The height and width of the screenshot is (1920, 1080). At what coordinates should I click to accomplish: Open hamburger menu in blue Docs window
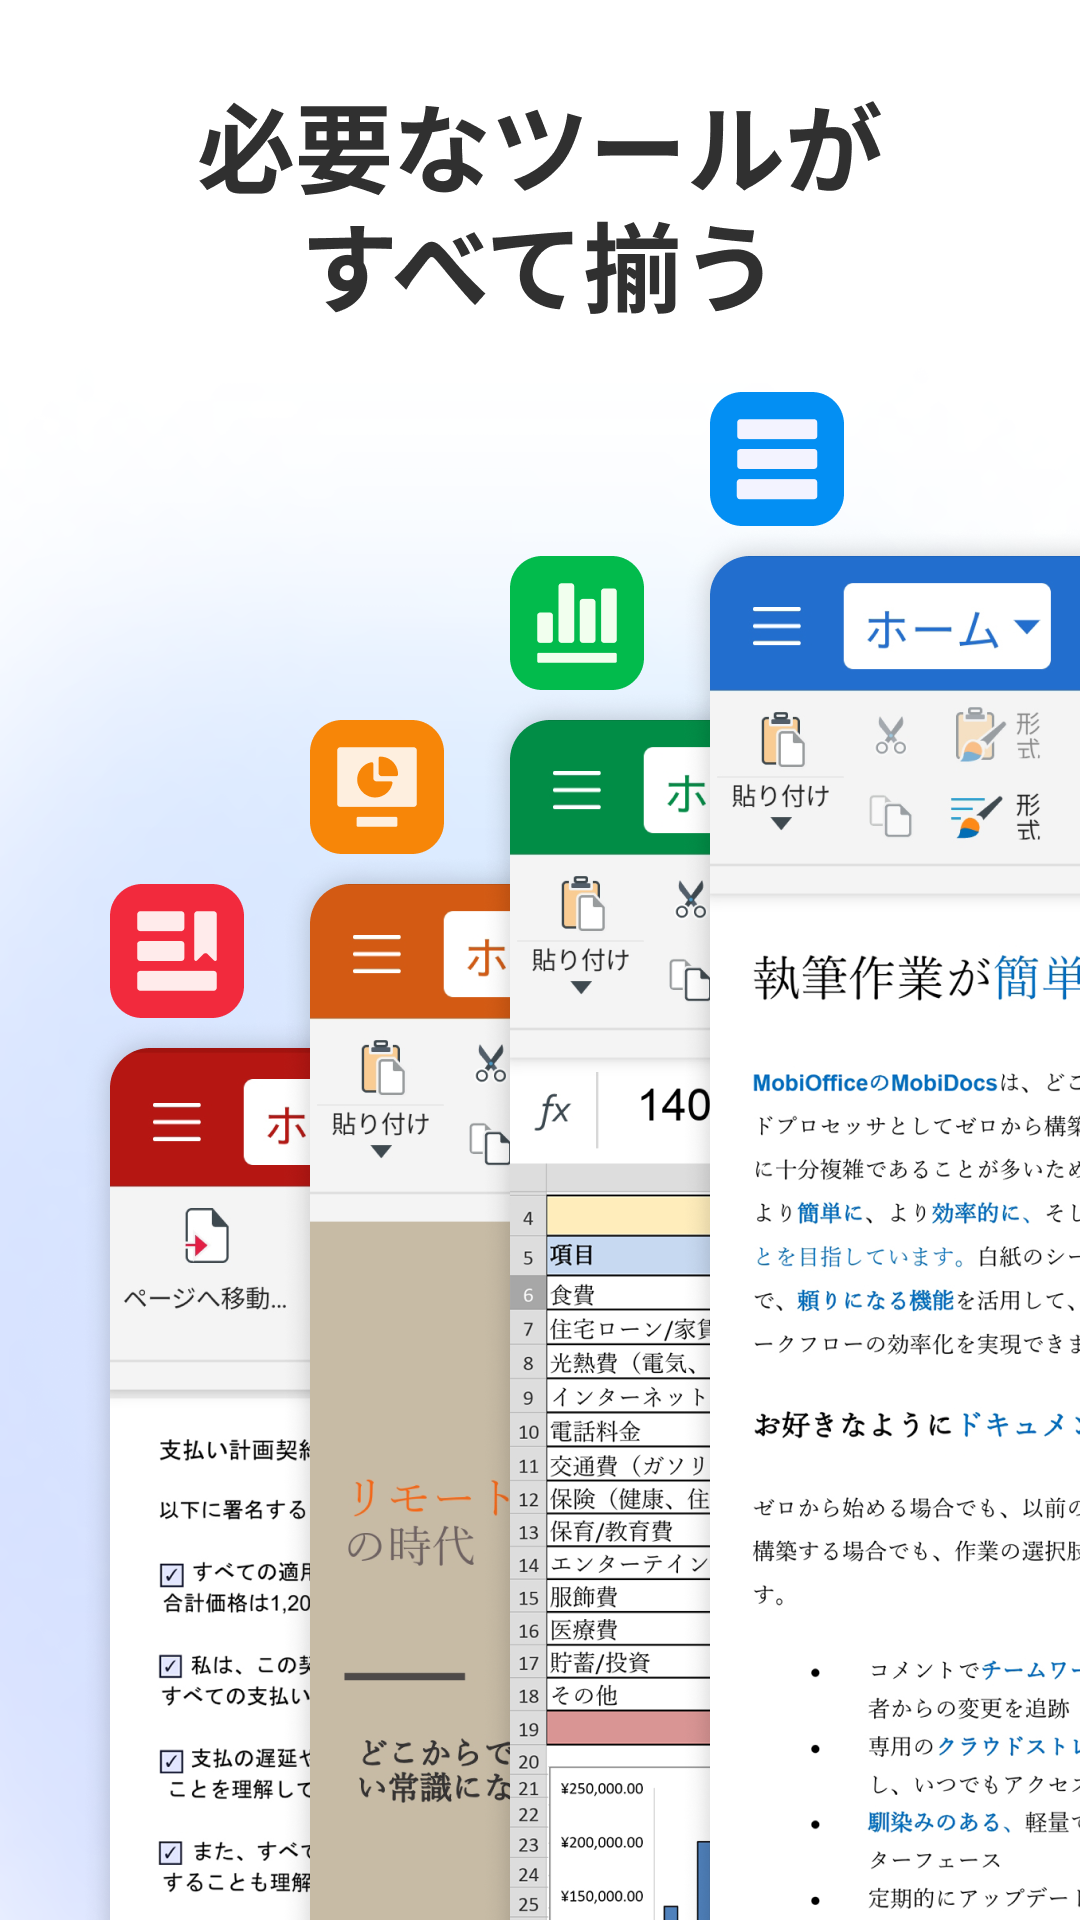(x=777, y=626)
